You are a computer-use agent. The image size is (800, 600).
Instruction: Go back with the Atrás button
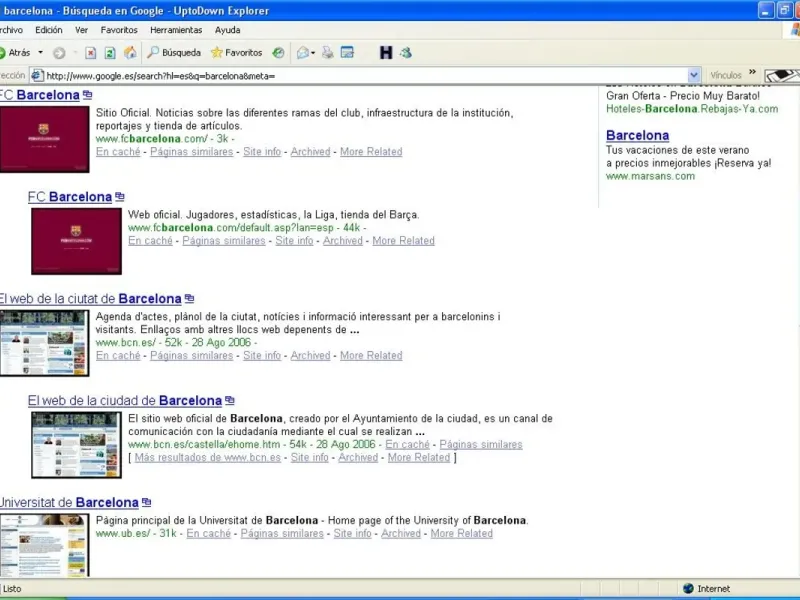[x=15, y=53]
